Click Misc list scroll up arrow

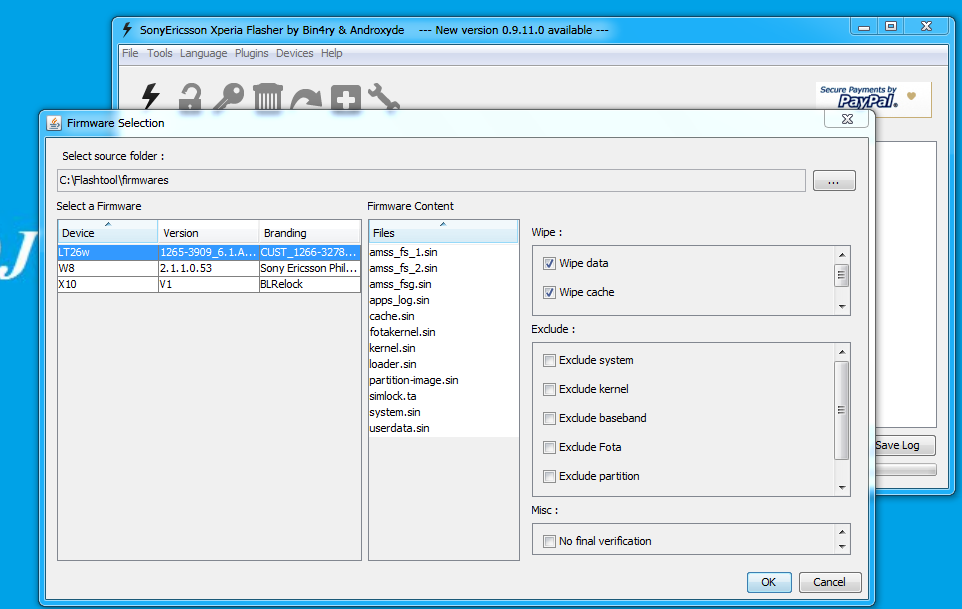842,532
